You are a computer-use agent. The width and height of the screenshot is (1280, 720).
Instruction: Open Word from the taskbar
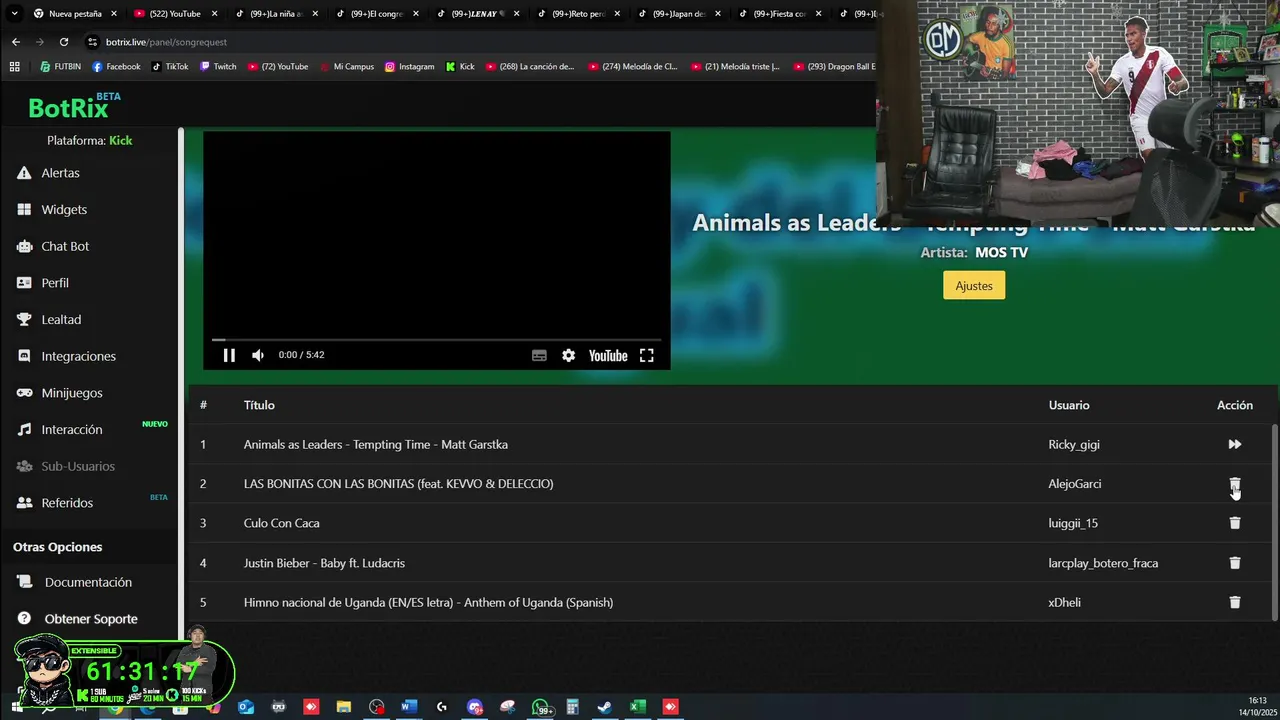pyautogui.click(x=408, y=707)
